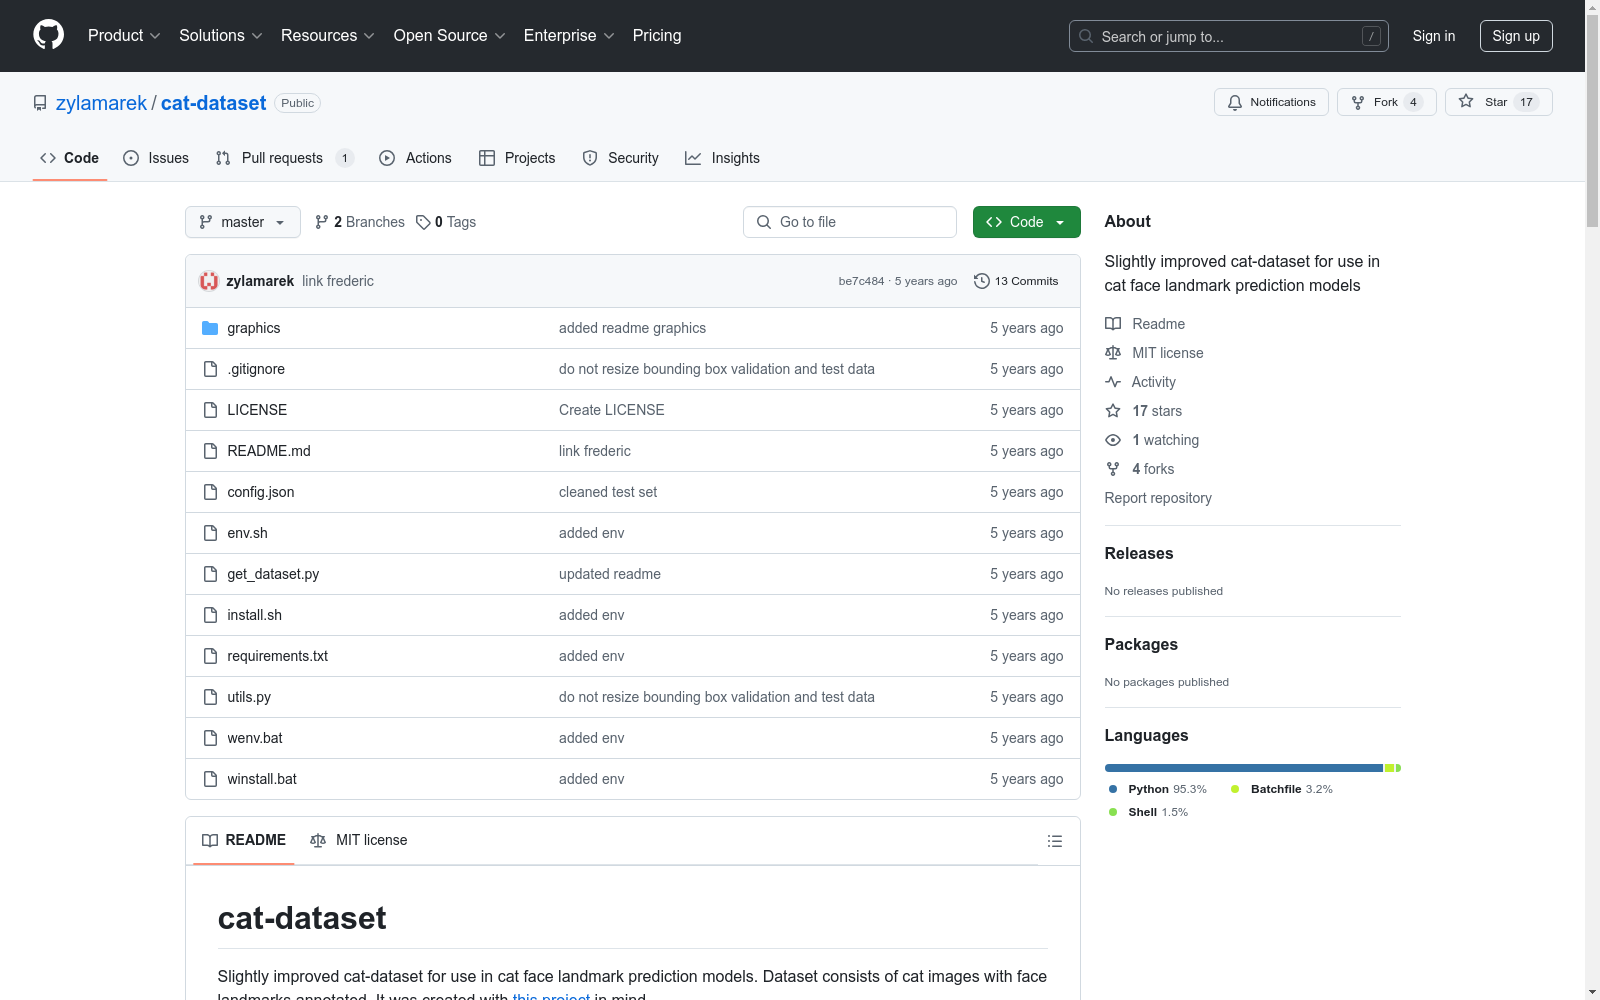1600x1000 pixels.
Task: Open the Pricing link
Action: point(657,36)
